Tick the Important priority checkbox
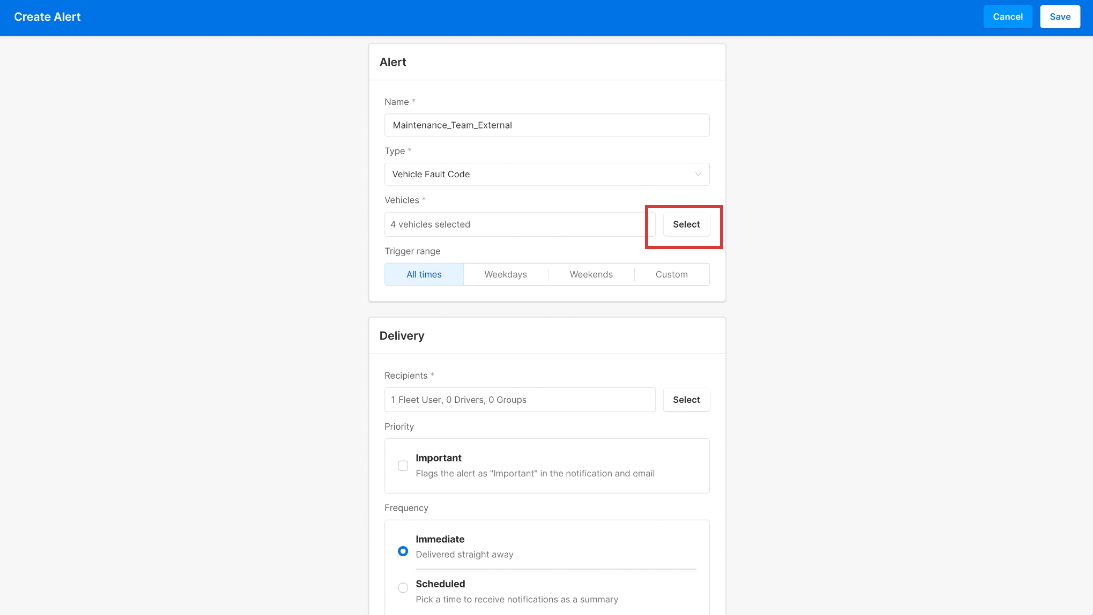This screenshot has width=1093, height=615. pos(403,465)
